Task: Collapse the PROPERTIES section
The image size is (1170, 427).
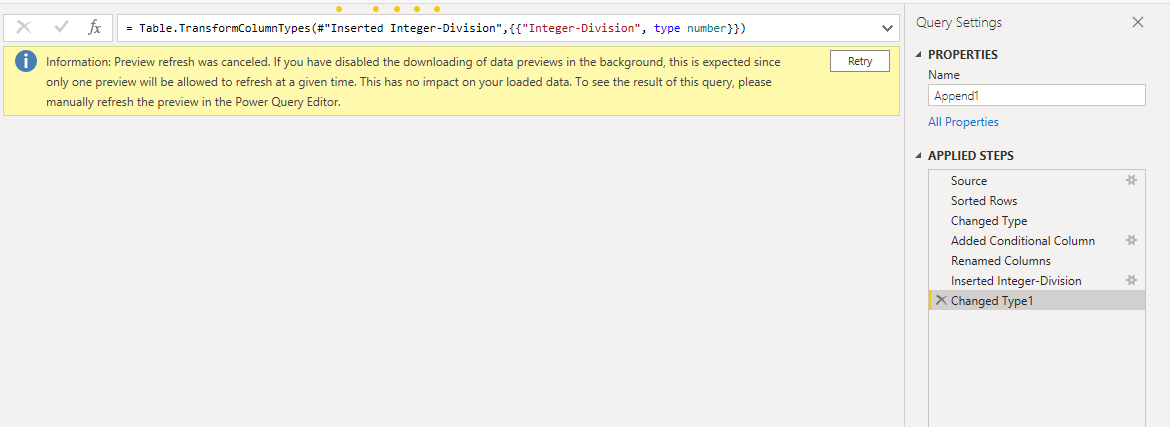Action: (x=919, y=54)
